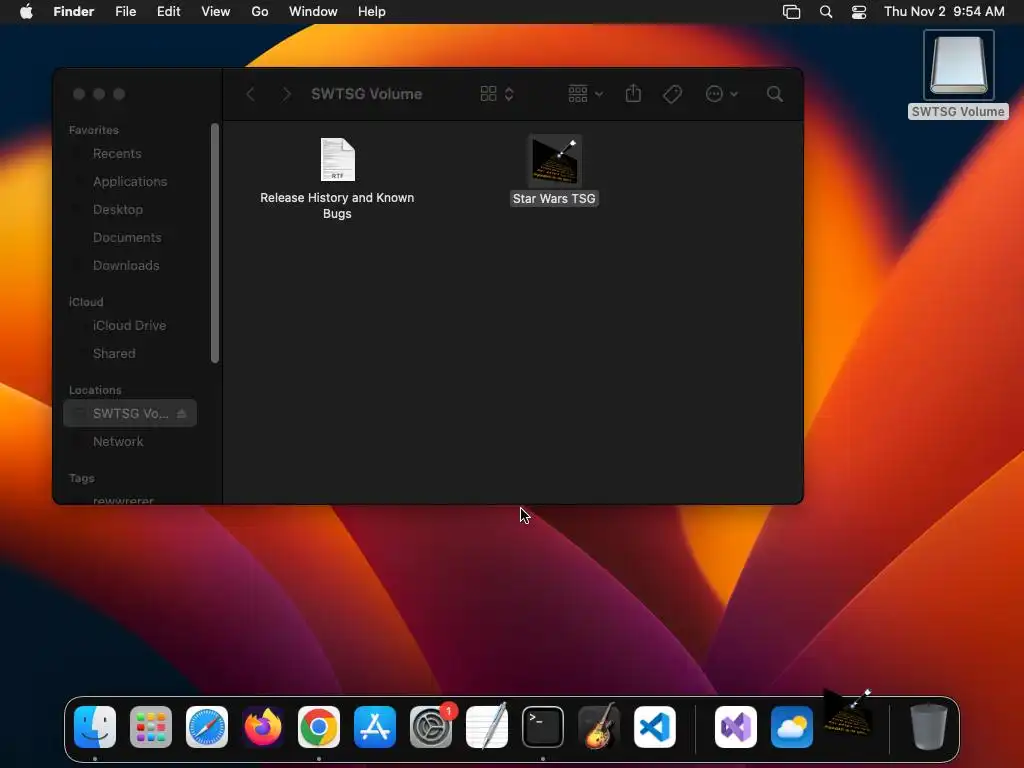Open the Finder menu
The image size is (1024, 768).
(74, 12)
